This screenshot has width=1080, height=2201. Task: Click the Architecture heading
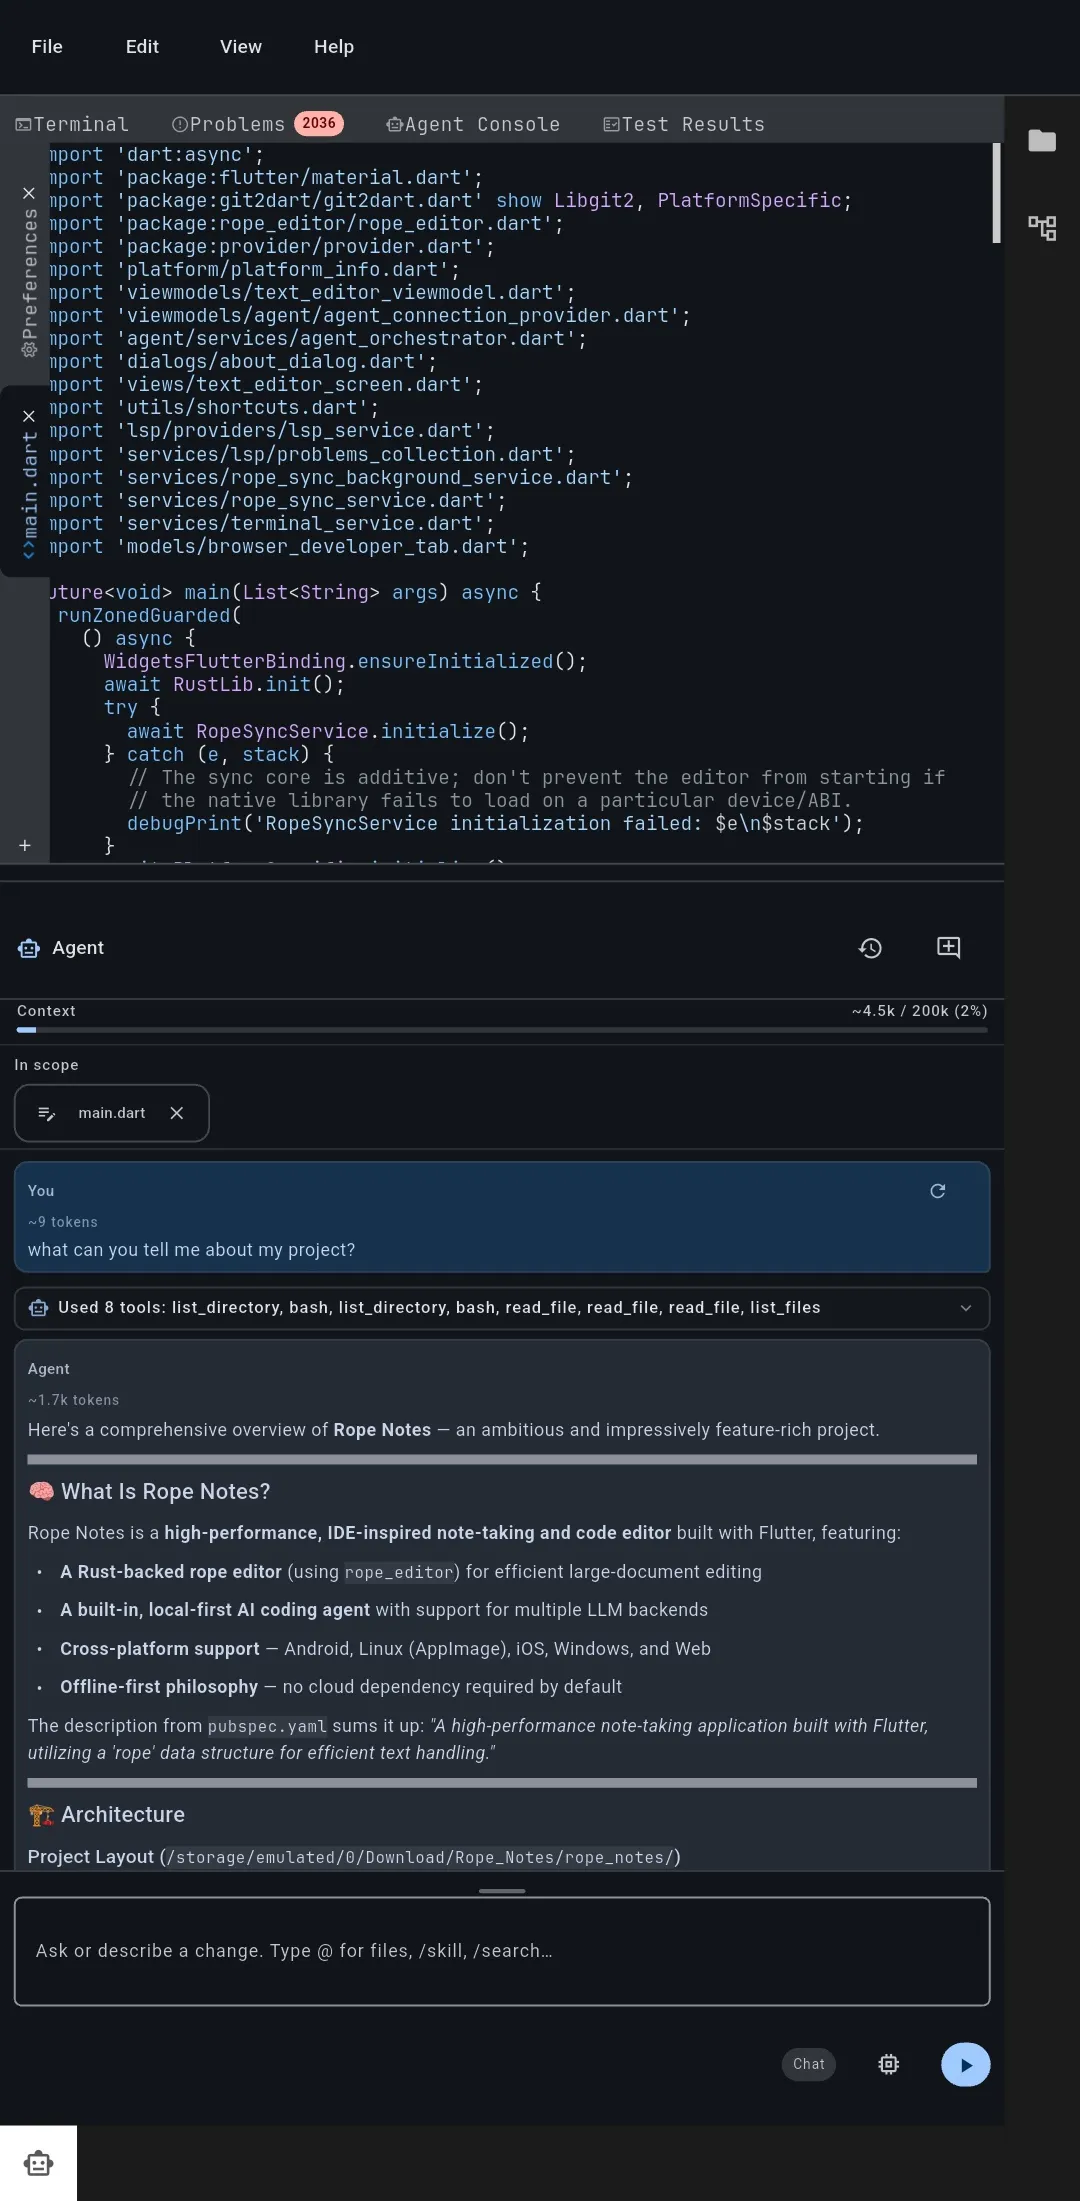click(123, 1814)
